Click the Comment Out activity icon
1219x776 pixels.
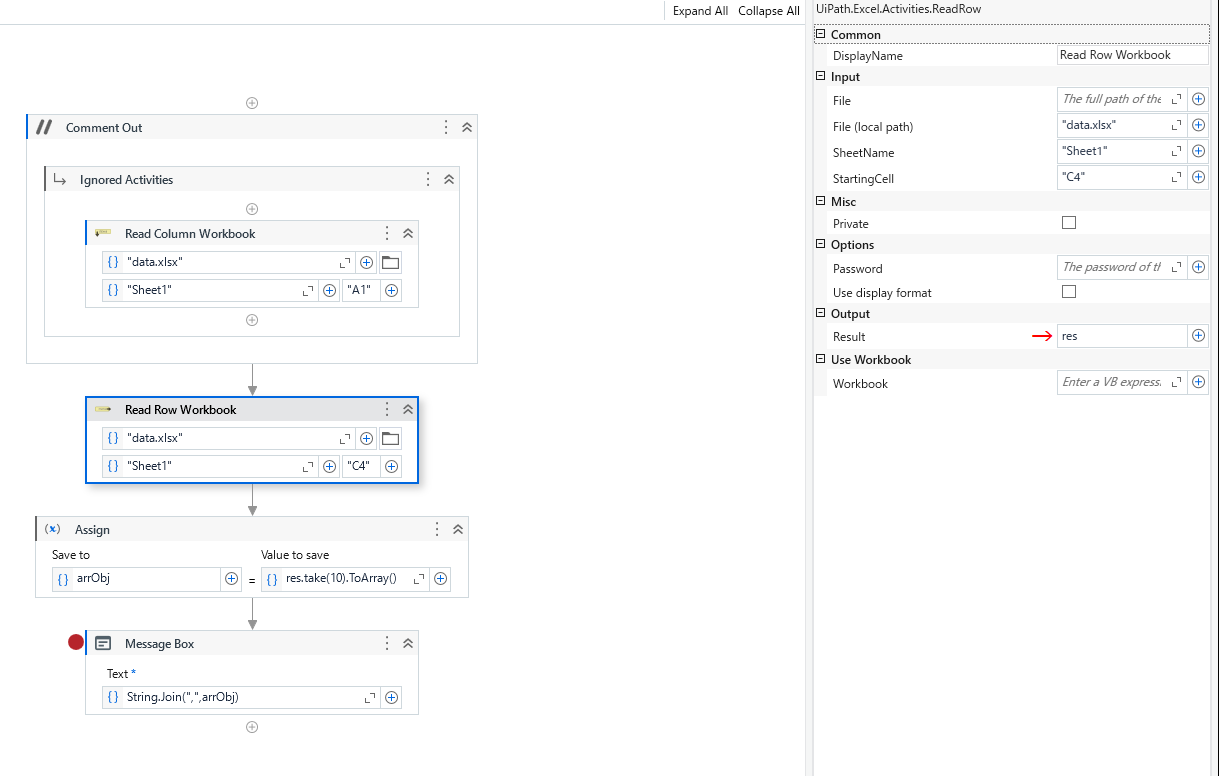click(43, 127)
